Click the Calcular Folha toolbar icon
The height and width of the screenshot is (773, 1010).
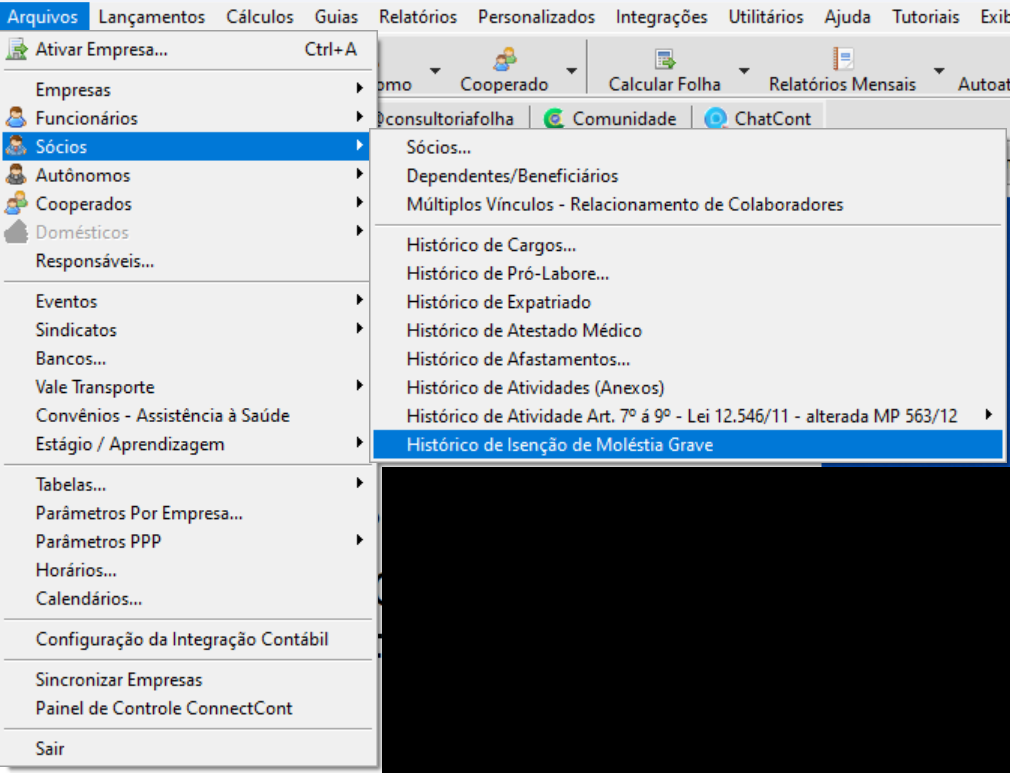[665, 59]
